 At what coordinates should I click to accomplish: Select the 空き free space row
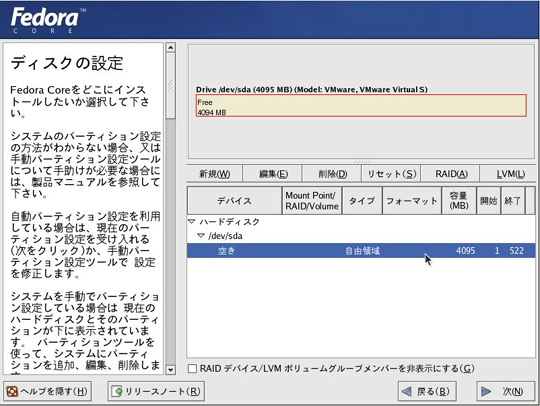pos(361,251)
